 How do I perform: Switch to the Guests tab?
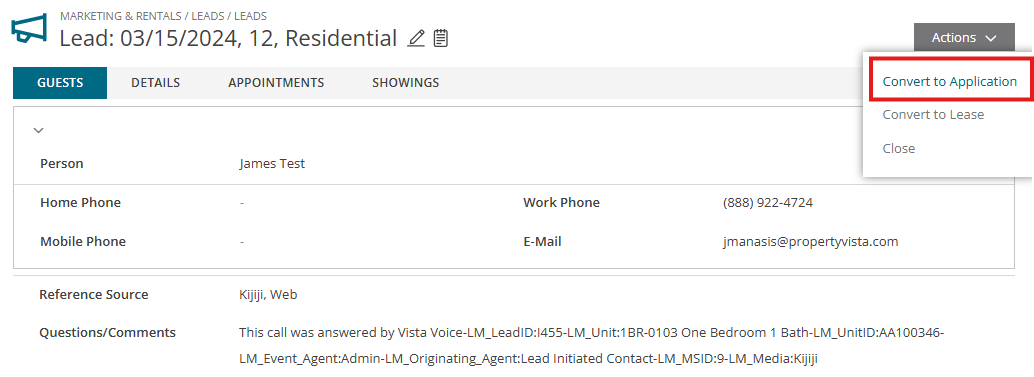(60, 83)
